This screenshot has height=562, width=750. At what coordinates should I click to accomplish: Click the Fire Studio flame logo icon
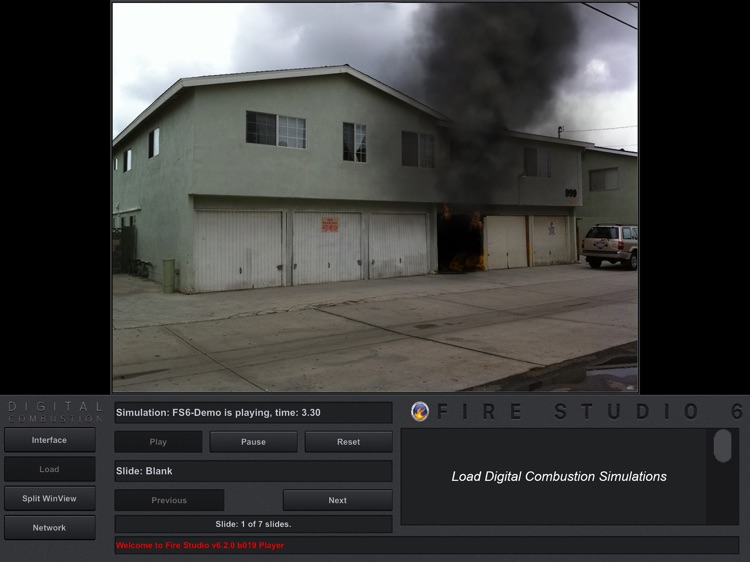point(419,411)
